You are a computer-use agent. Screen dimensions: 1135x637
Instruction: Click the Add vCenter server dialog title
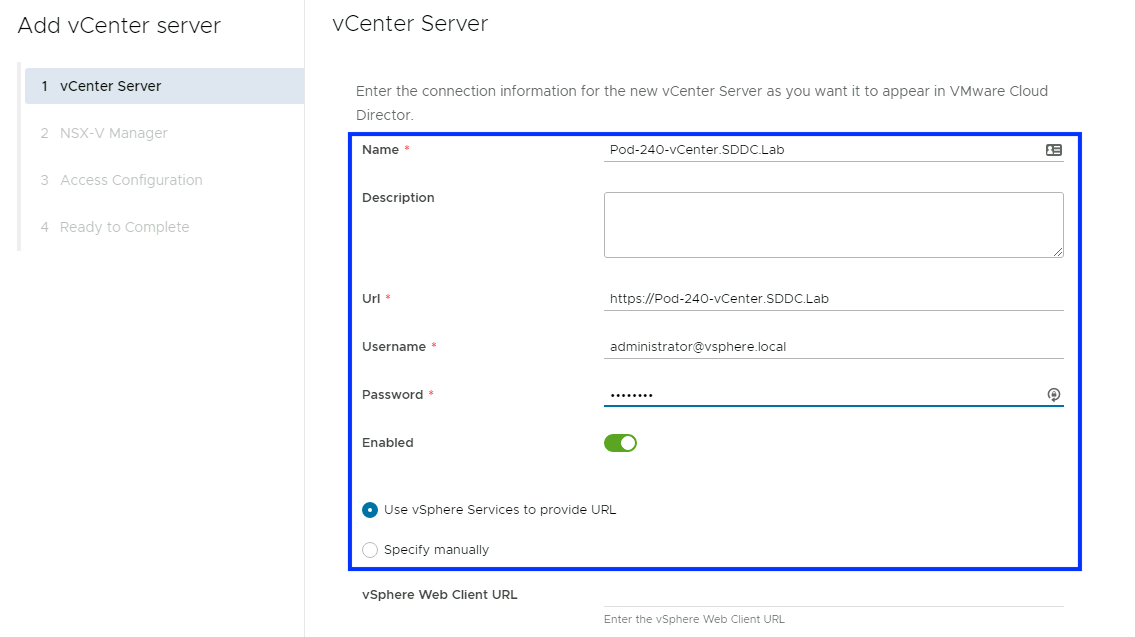(119, 26)
